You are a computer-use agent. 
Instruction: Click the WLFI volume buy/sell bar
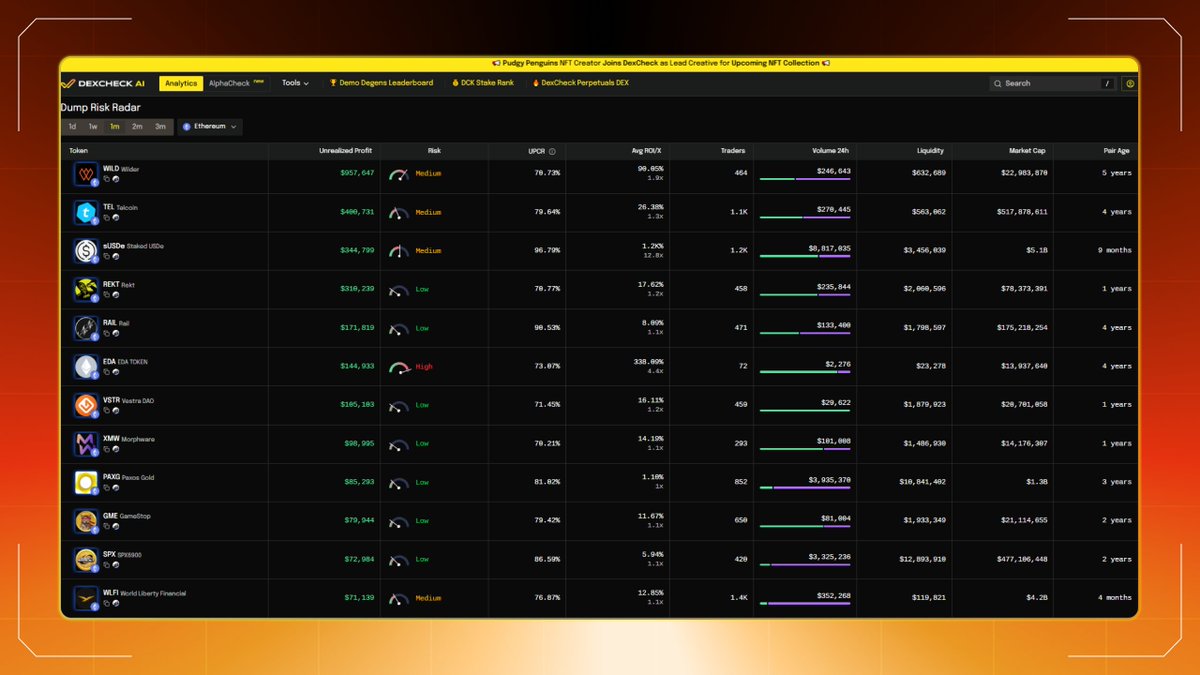[x=805, y=604]
